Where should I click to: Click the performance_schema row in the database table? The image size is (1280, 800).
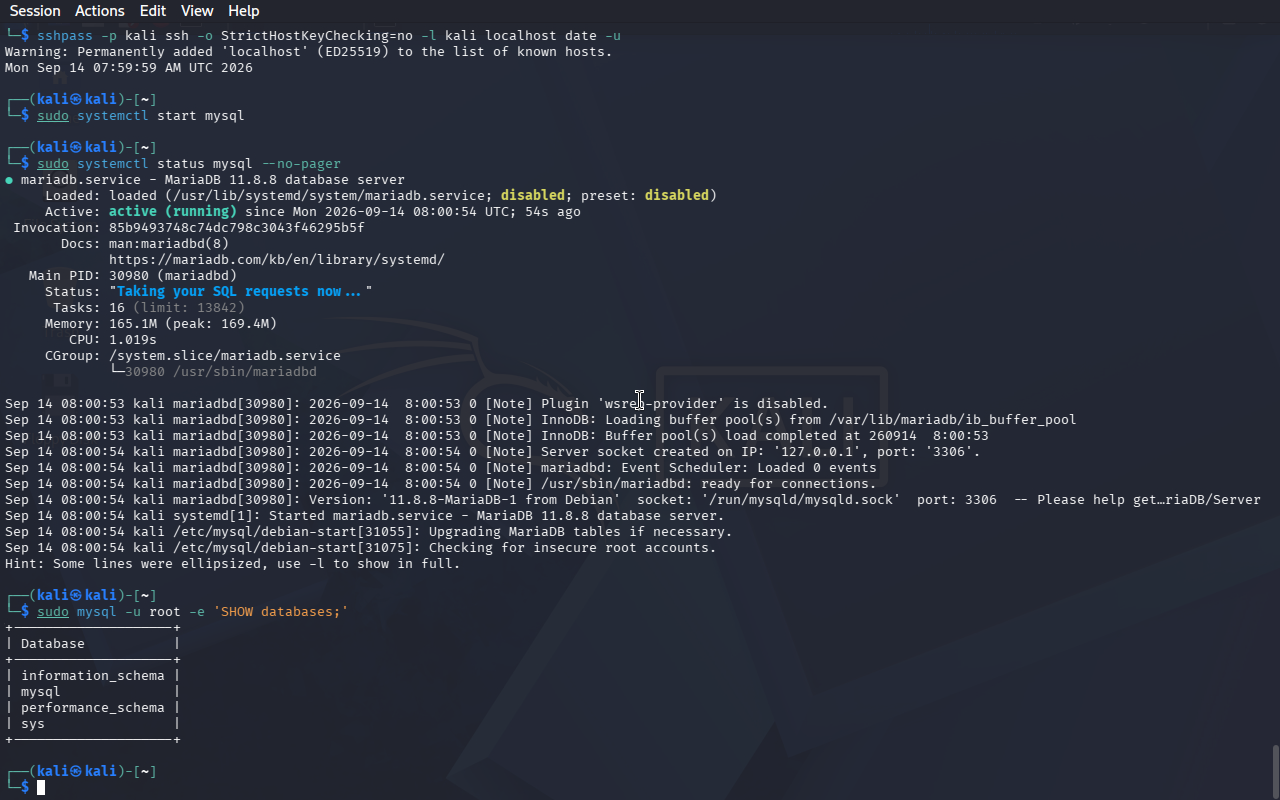pyautogui.click(x=93, y=707)
